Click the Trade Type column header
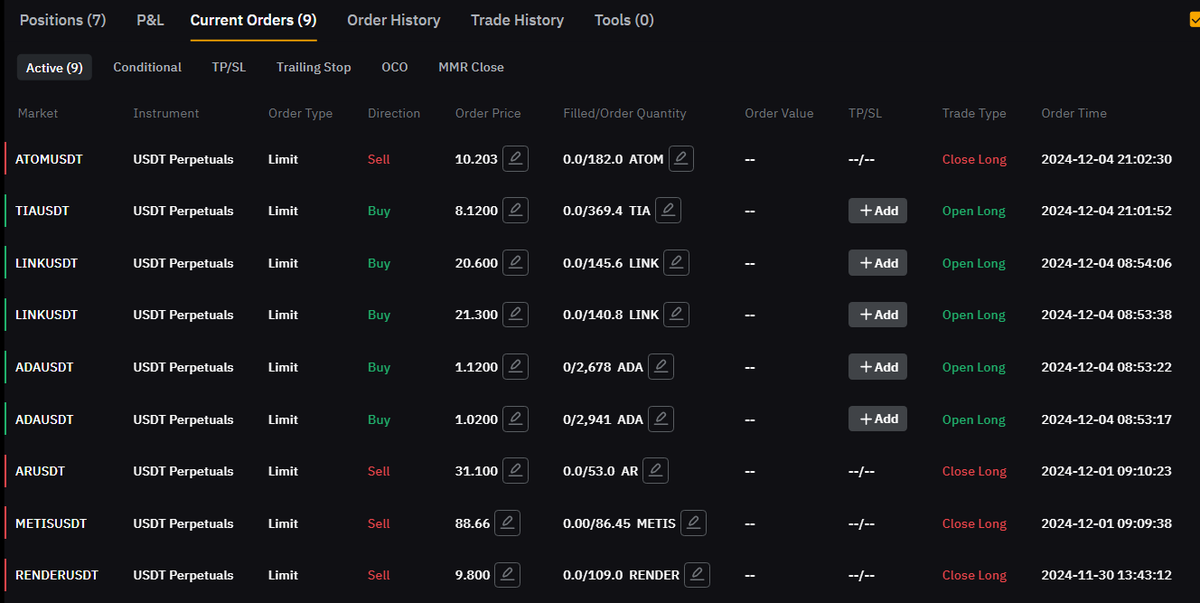Image resolution: width=1200 pixels, height=603 pixels. click(974, 113)
